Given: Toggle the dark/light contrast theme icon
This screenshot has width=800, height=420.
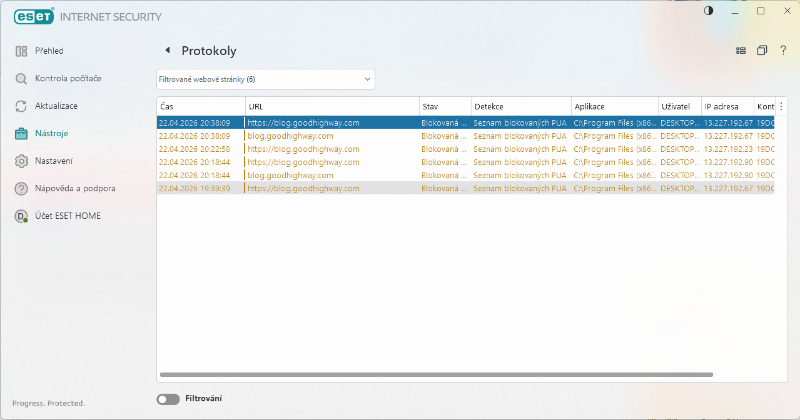Looking at the screenshot, I should tap(710, 11).
